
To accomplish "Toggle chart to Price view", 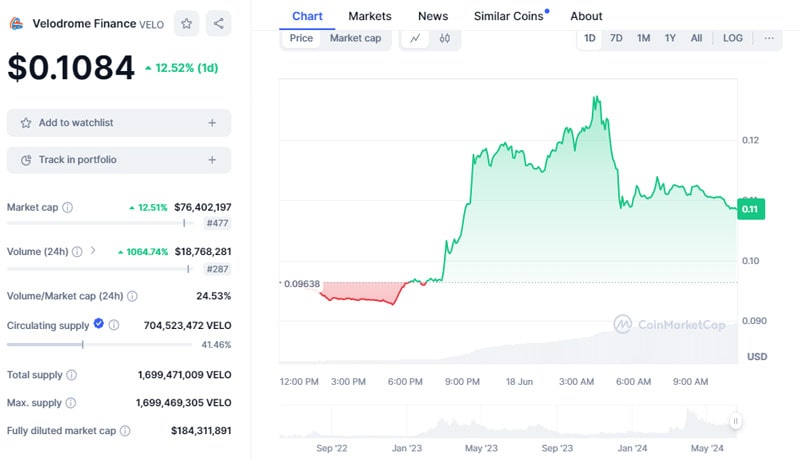I will tap(301, 38).
